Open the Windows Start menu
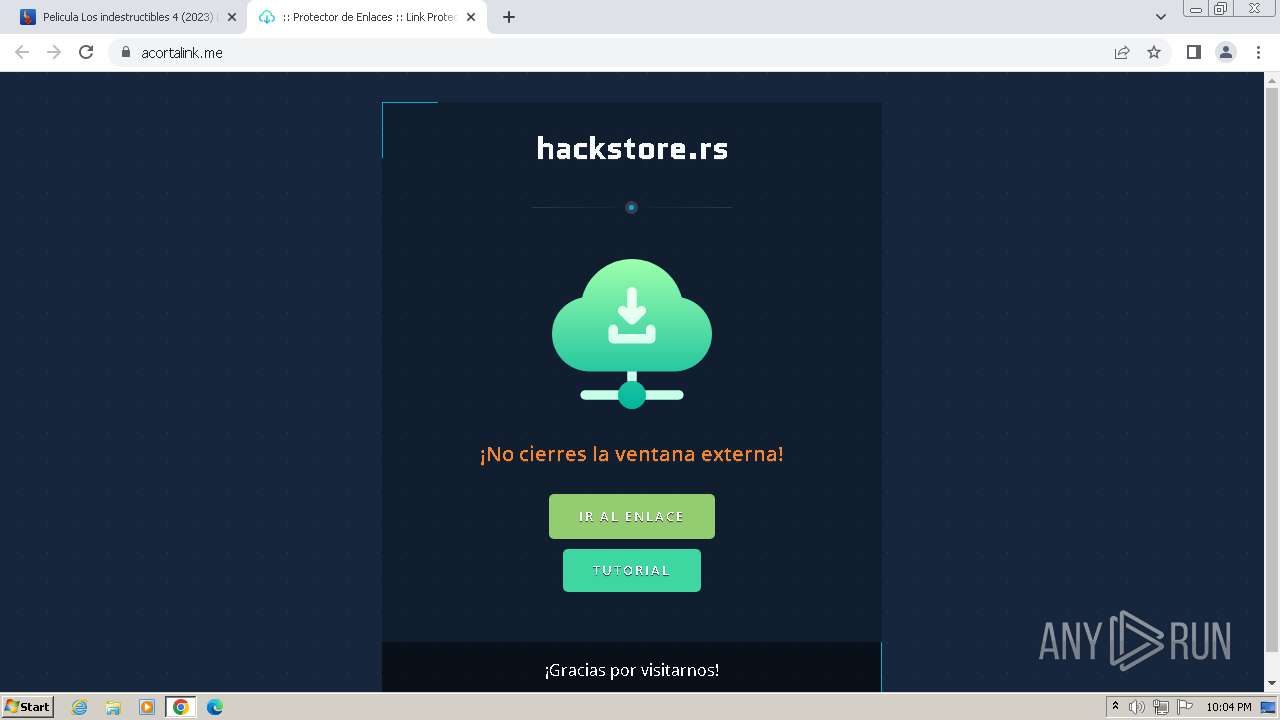1280x720 pixels. click(x=28, y=706)
